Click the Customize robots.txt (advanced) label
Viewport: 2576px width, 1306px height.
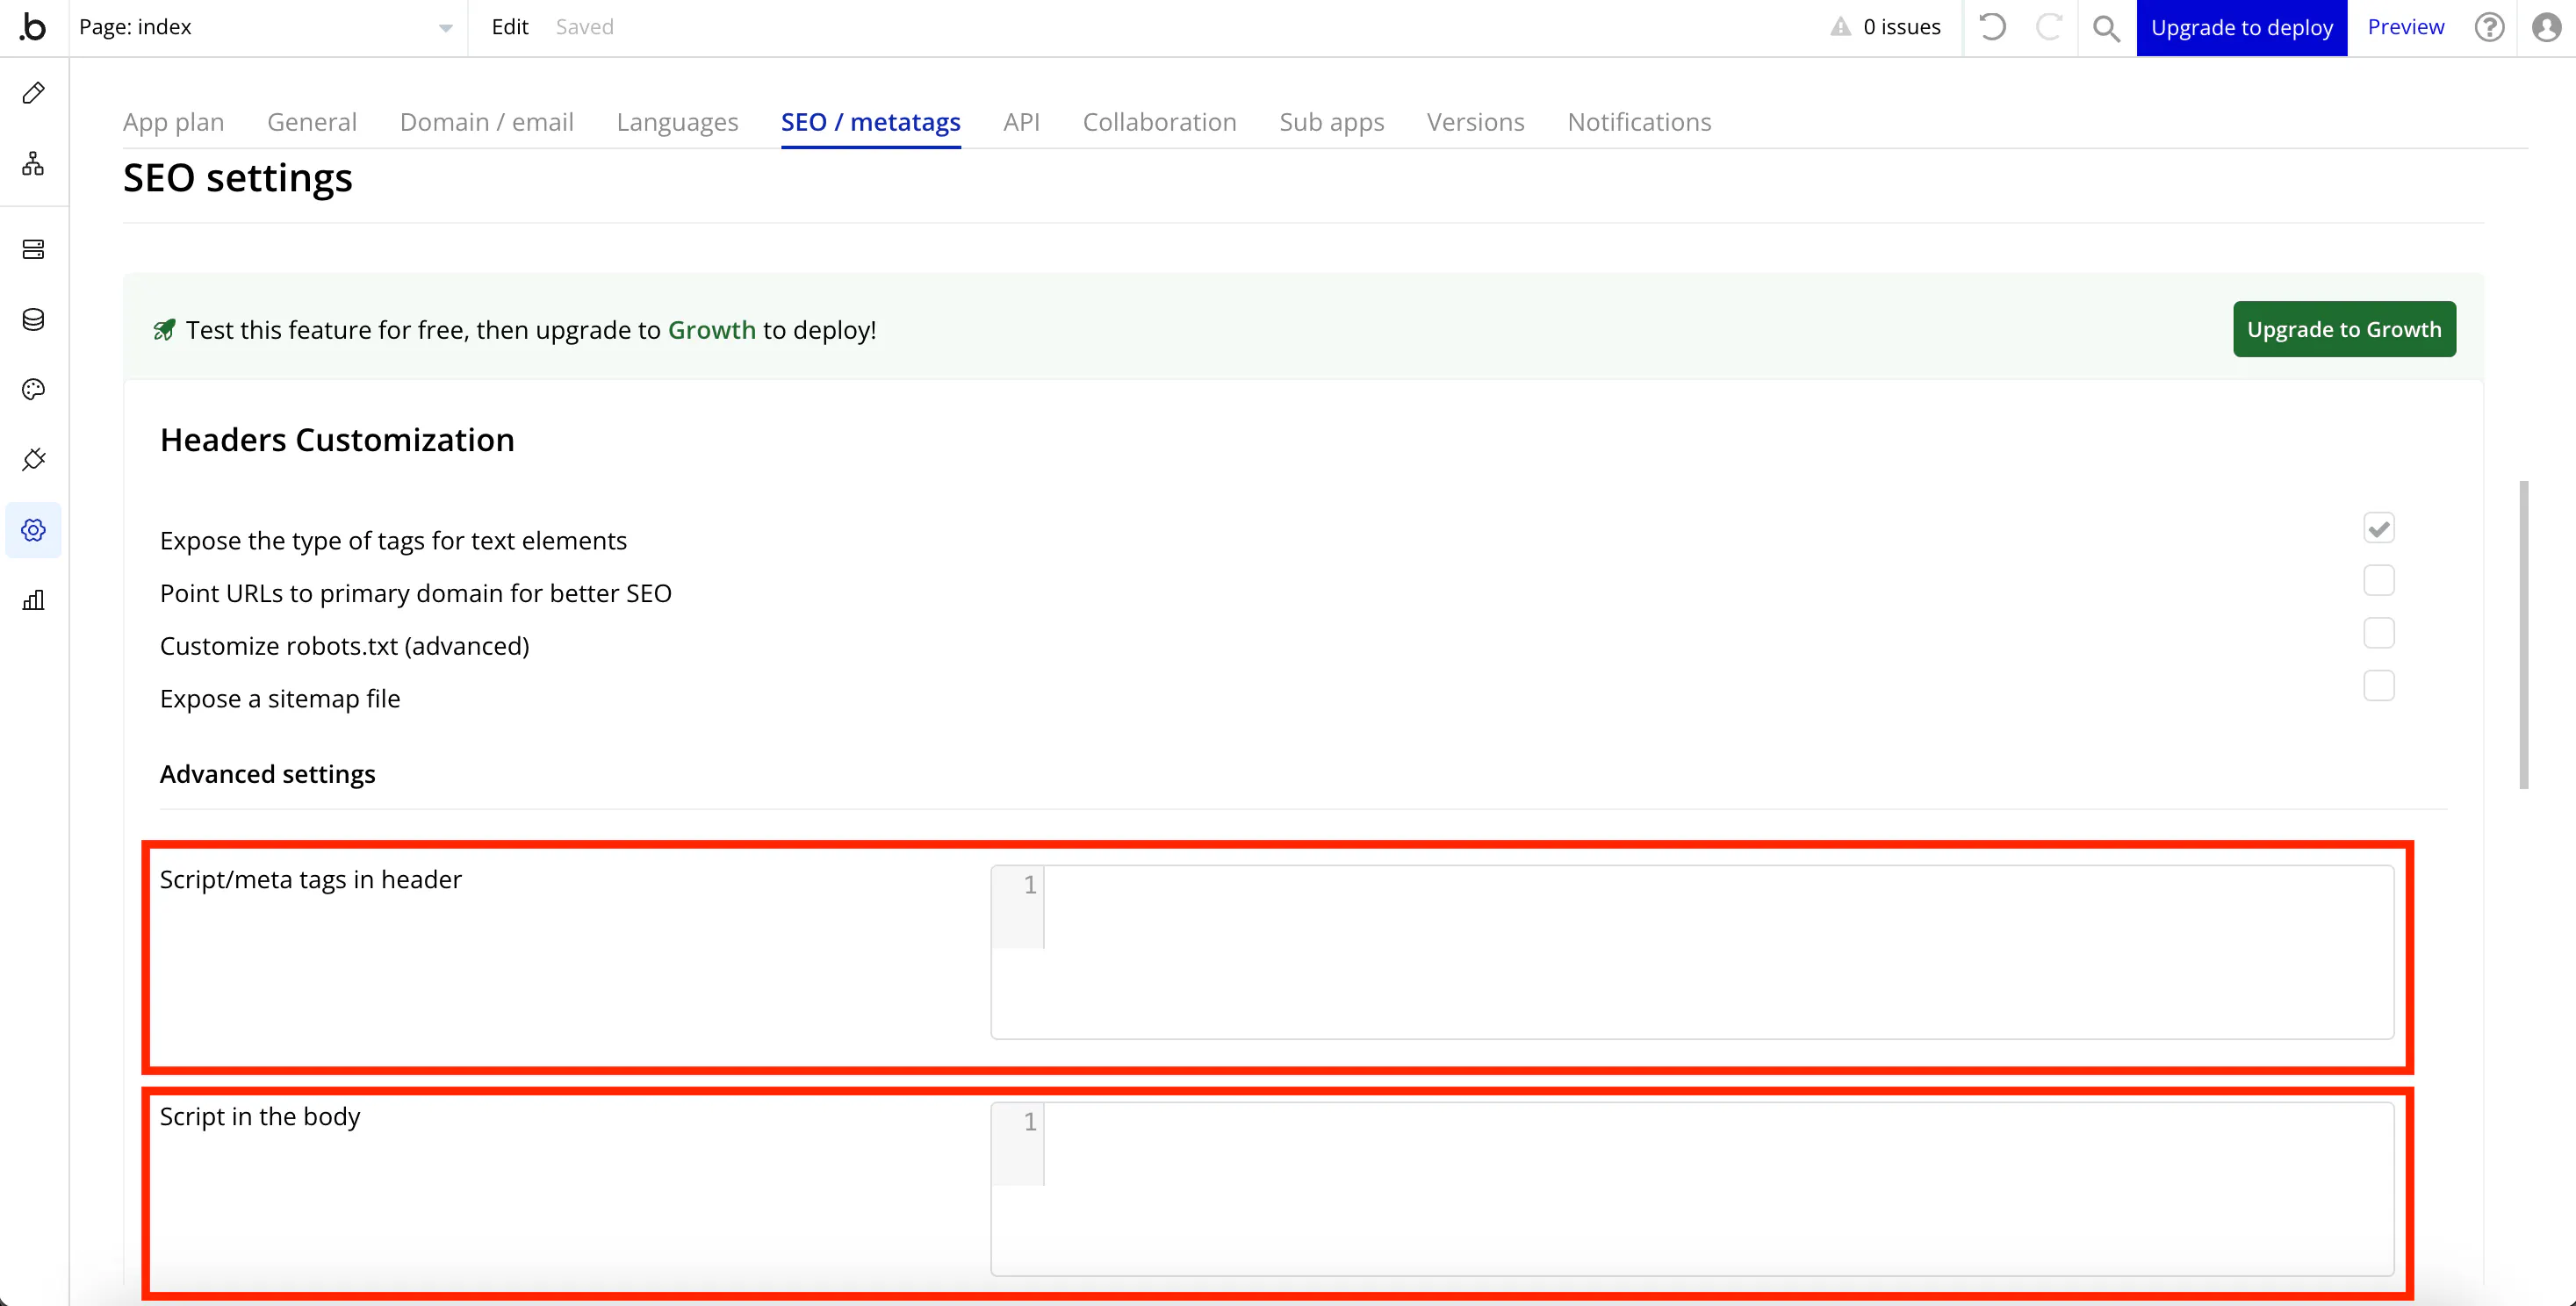pos(344,646)
